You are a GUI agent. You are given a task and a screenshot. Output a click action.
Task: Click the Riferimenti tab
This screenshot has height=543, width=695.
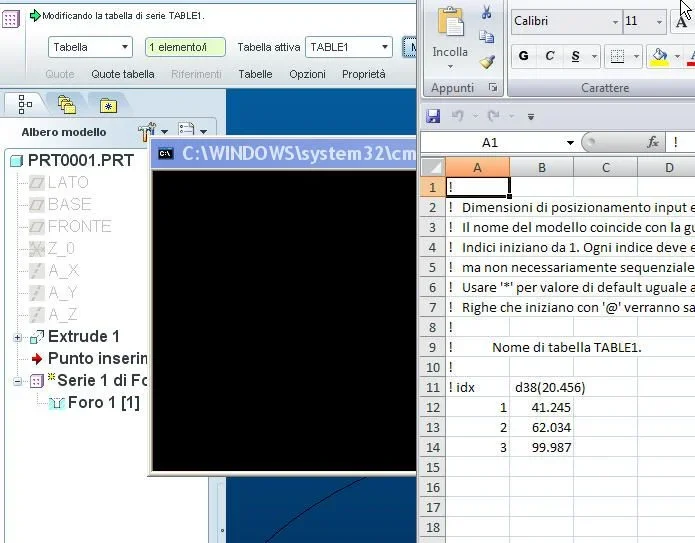(196, 74)
